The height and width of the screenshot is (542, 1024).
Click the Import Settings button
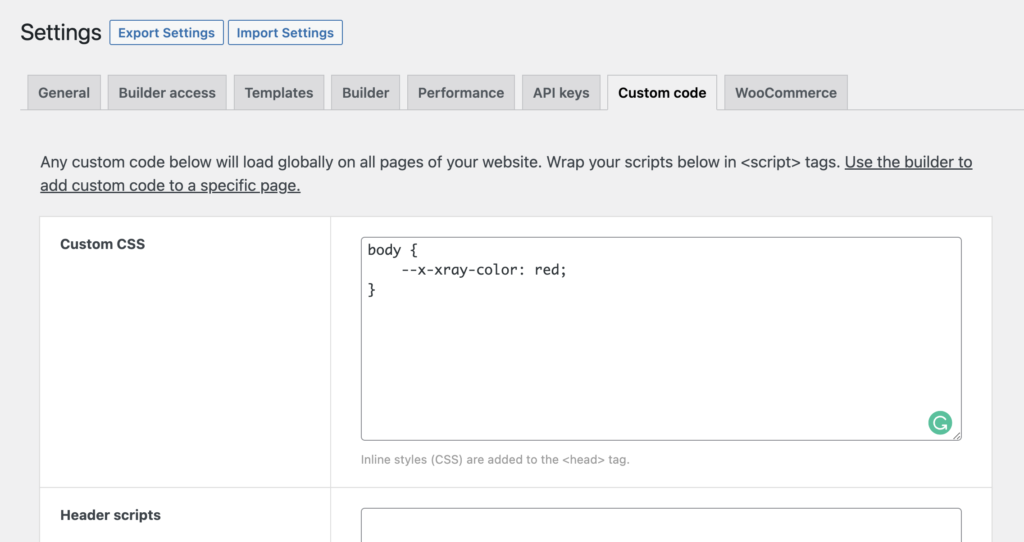285,33
